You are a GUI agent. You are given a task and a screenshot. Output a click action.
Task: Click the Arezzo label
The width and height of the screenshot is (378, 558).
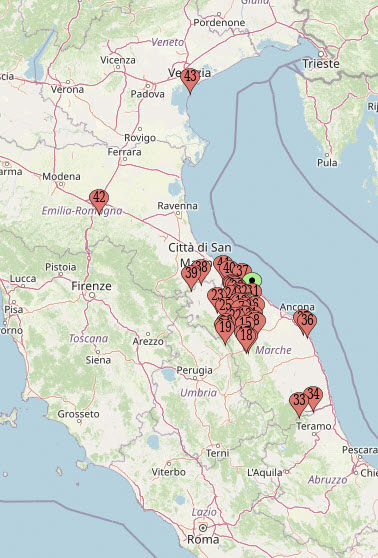(x=148, y=341)
